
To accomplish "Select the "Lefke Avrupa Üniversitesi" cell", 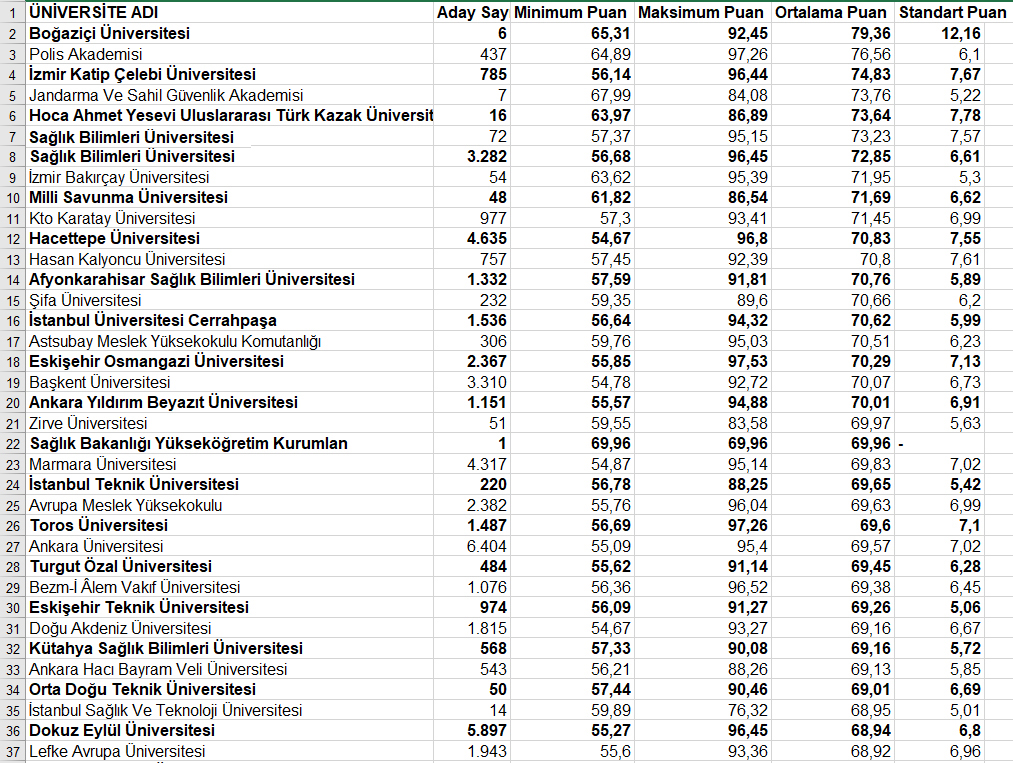I will coord(230,751).
